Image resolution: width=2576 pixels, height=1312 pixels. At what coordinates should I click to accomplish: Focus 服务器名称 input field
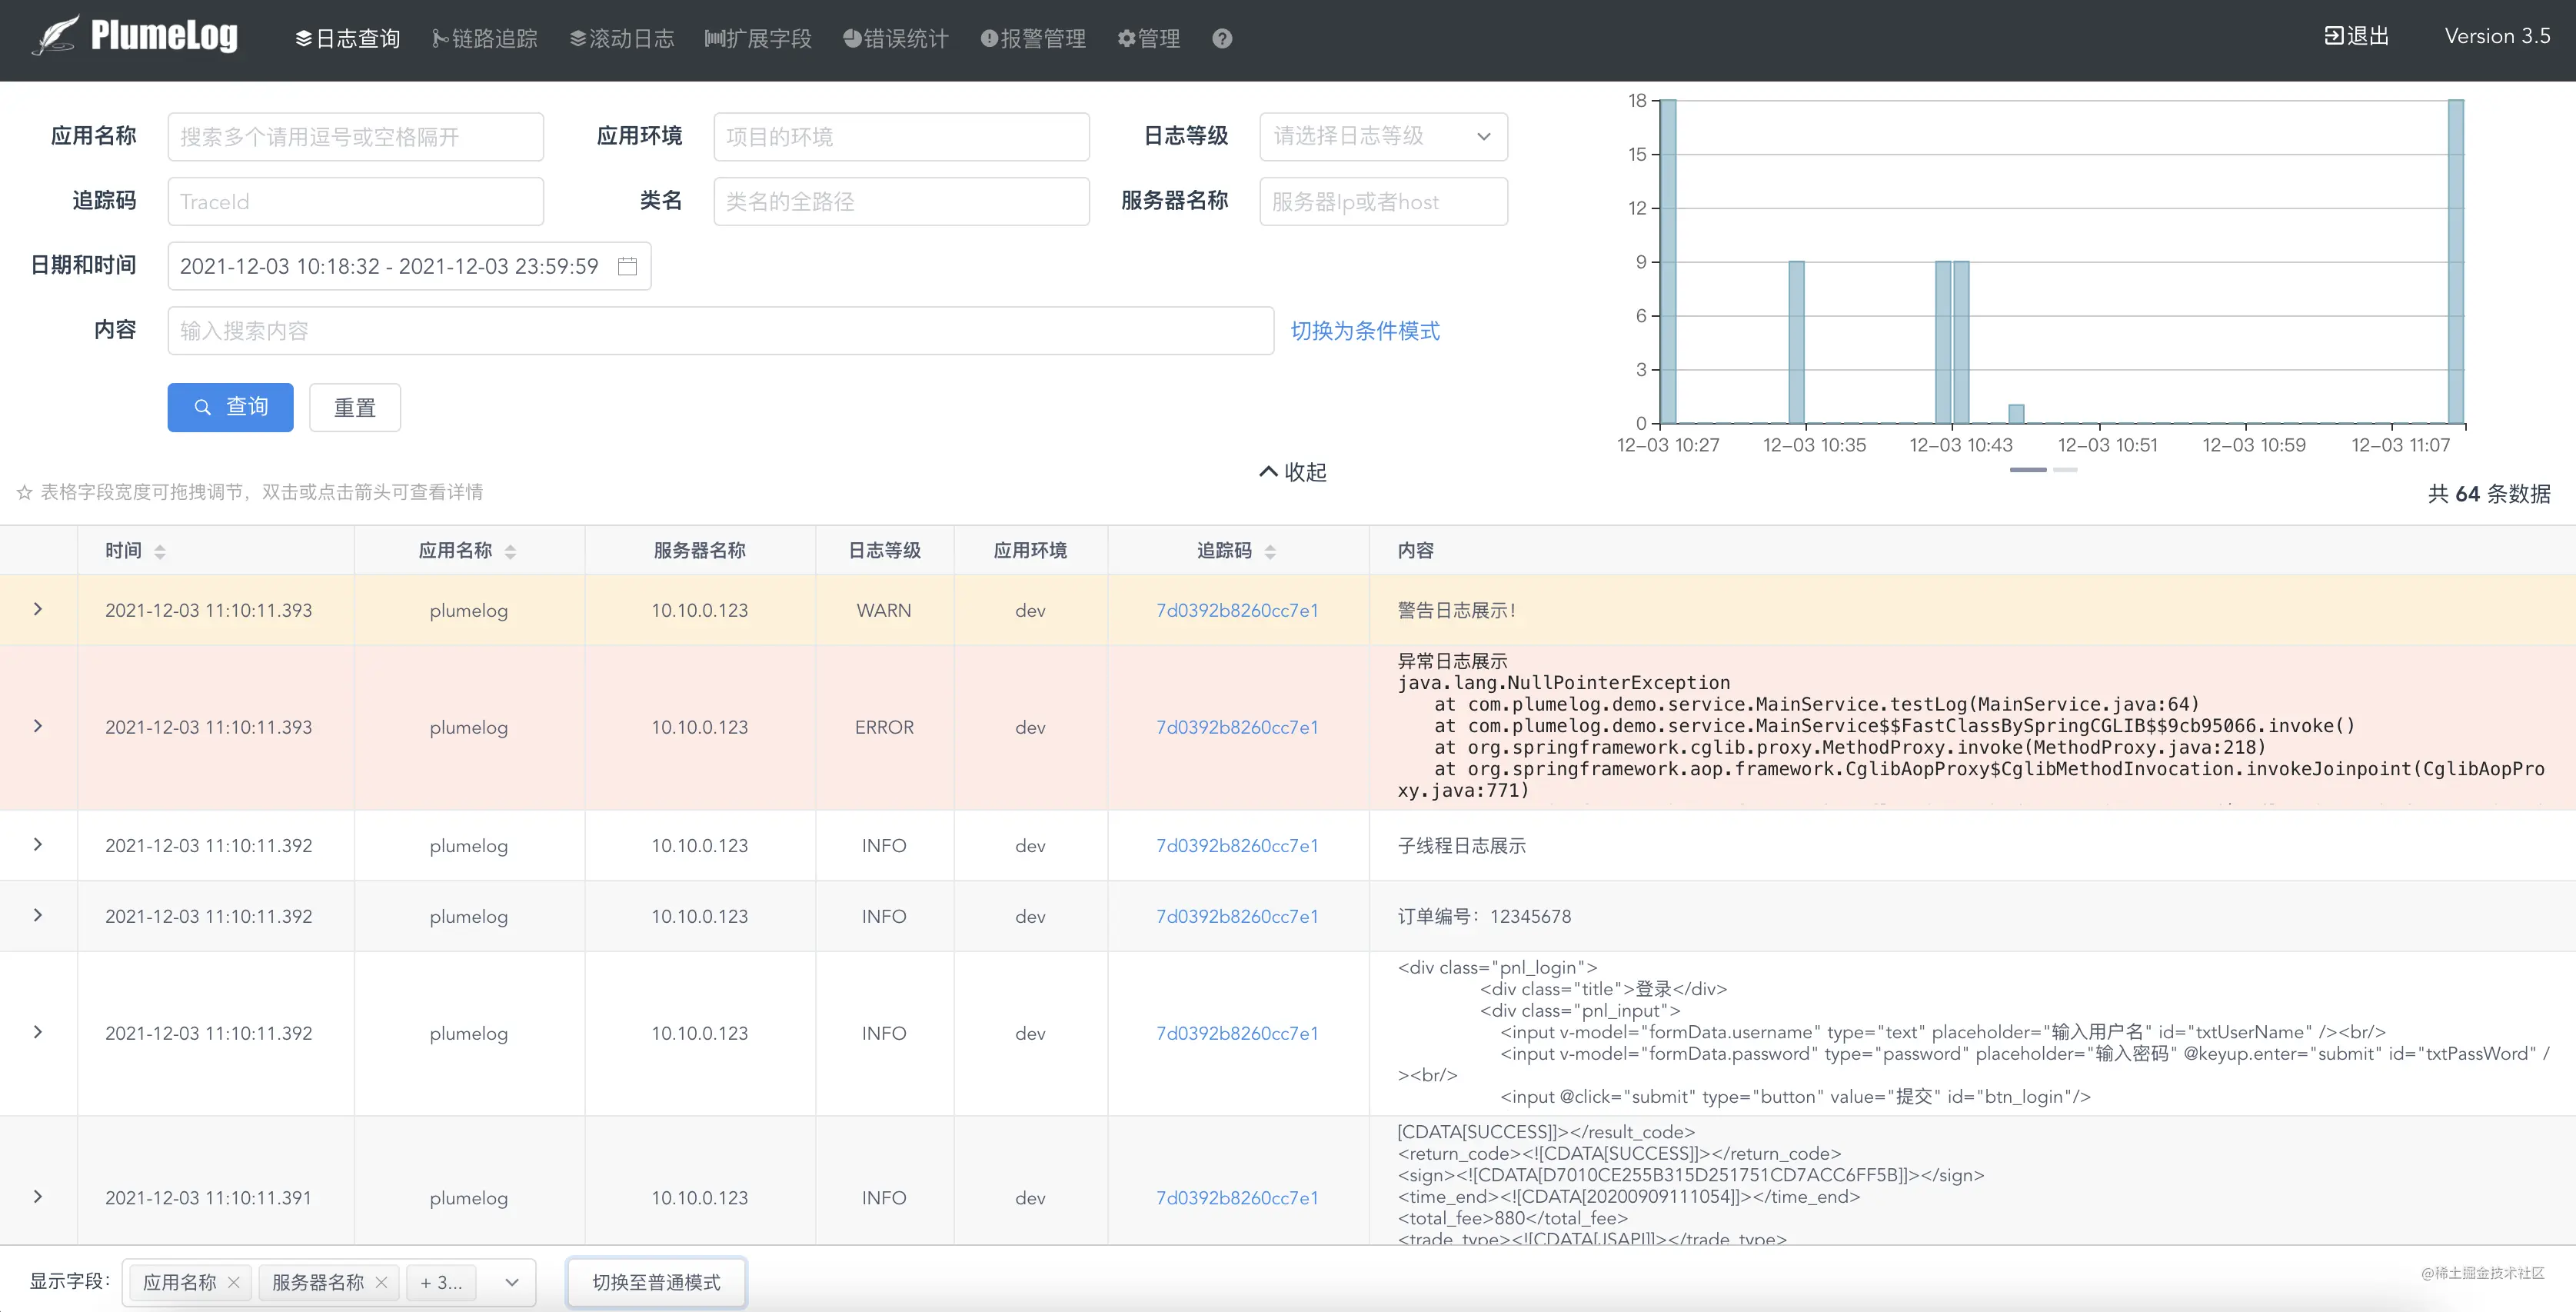click(1383, 201)
